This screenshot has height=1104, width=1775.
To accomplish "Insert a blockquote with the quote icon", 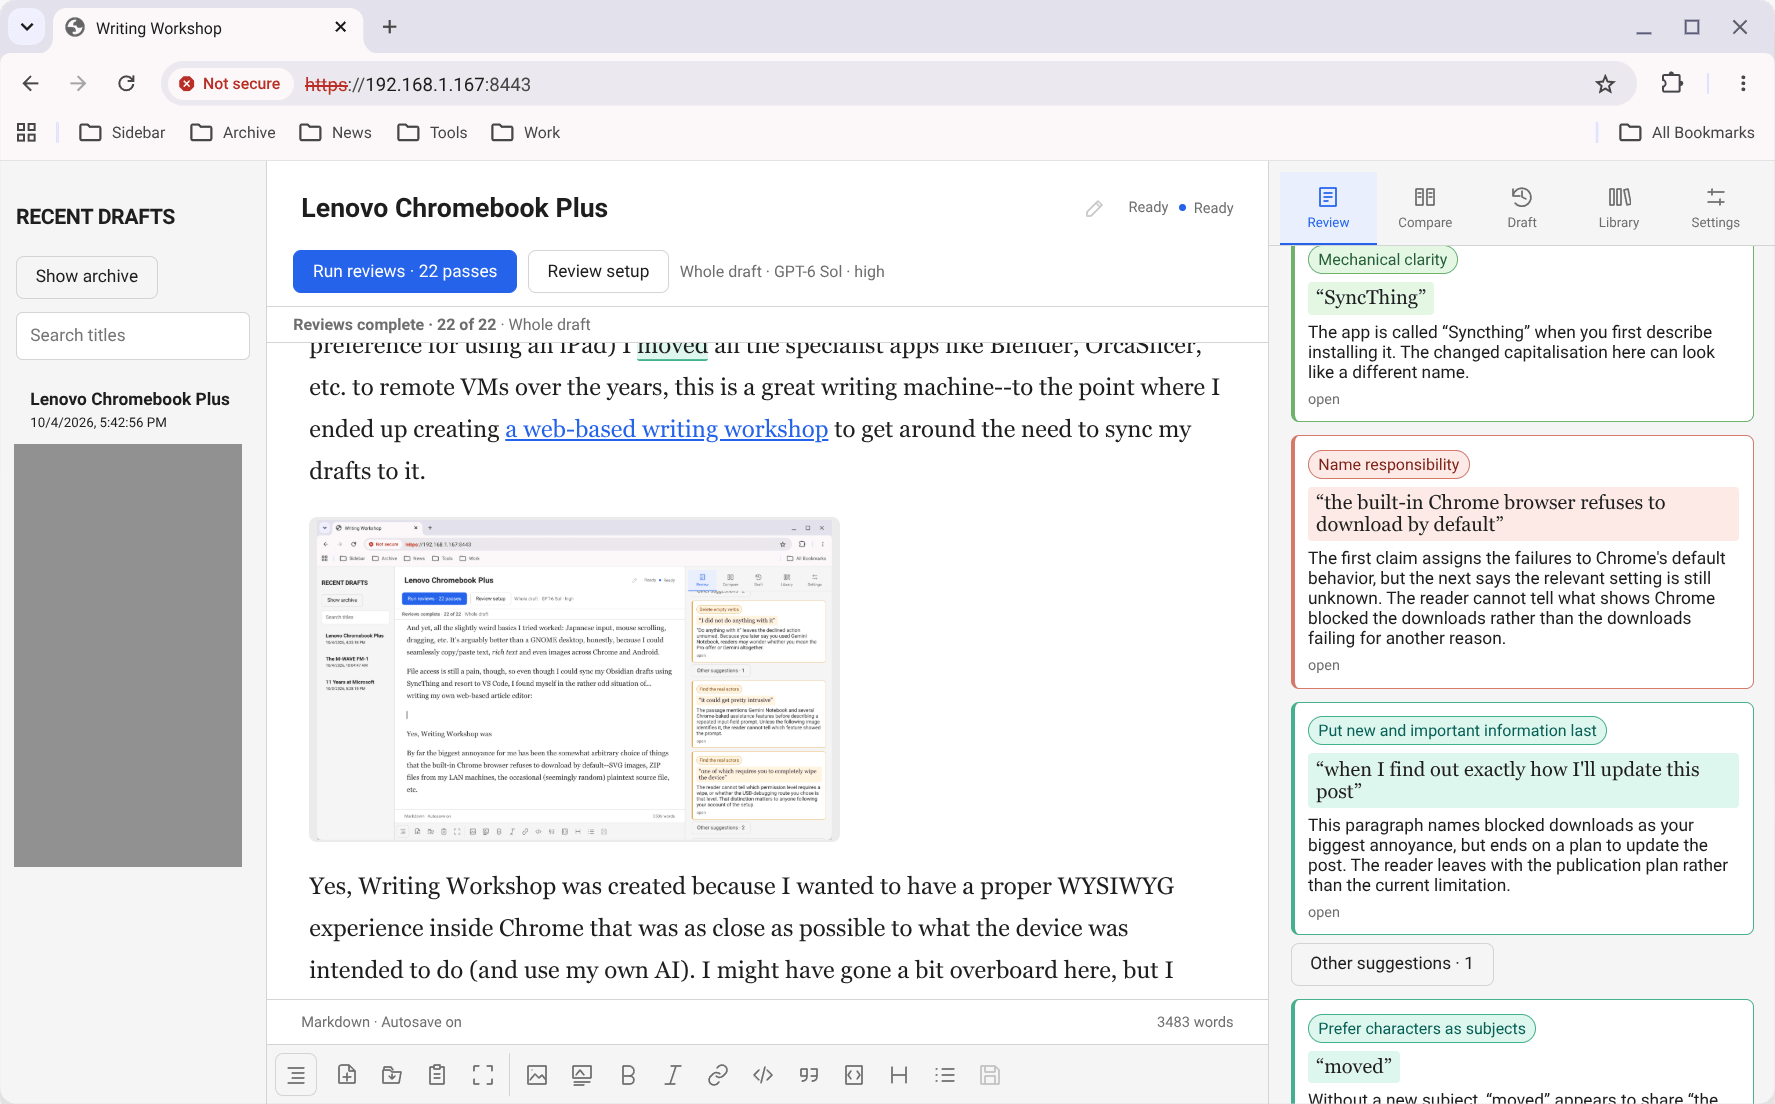I will 809,1075.
